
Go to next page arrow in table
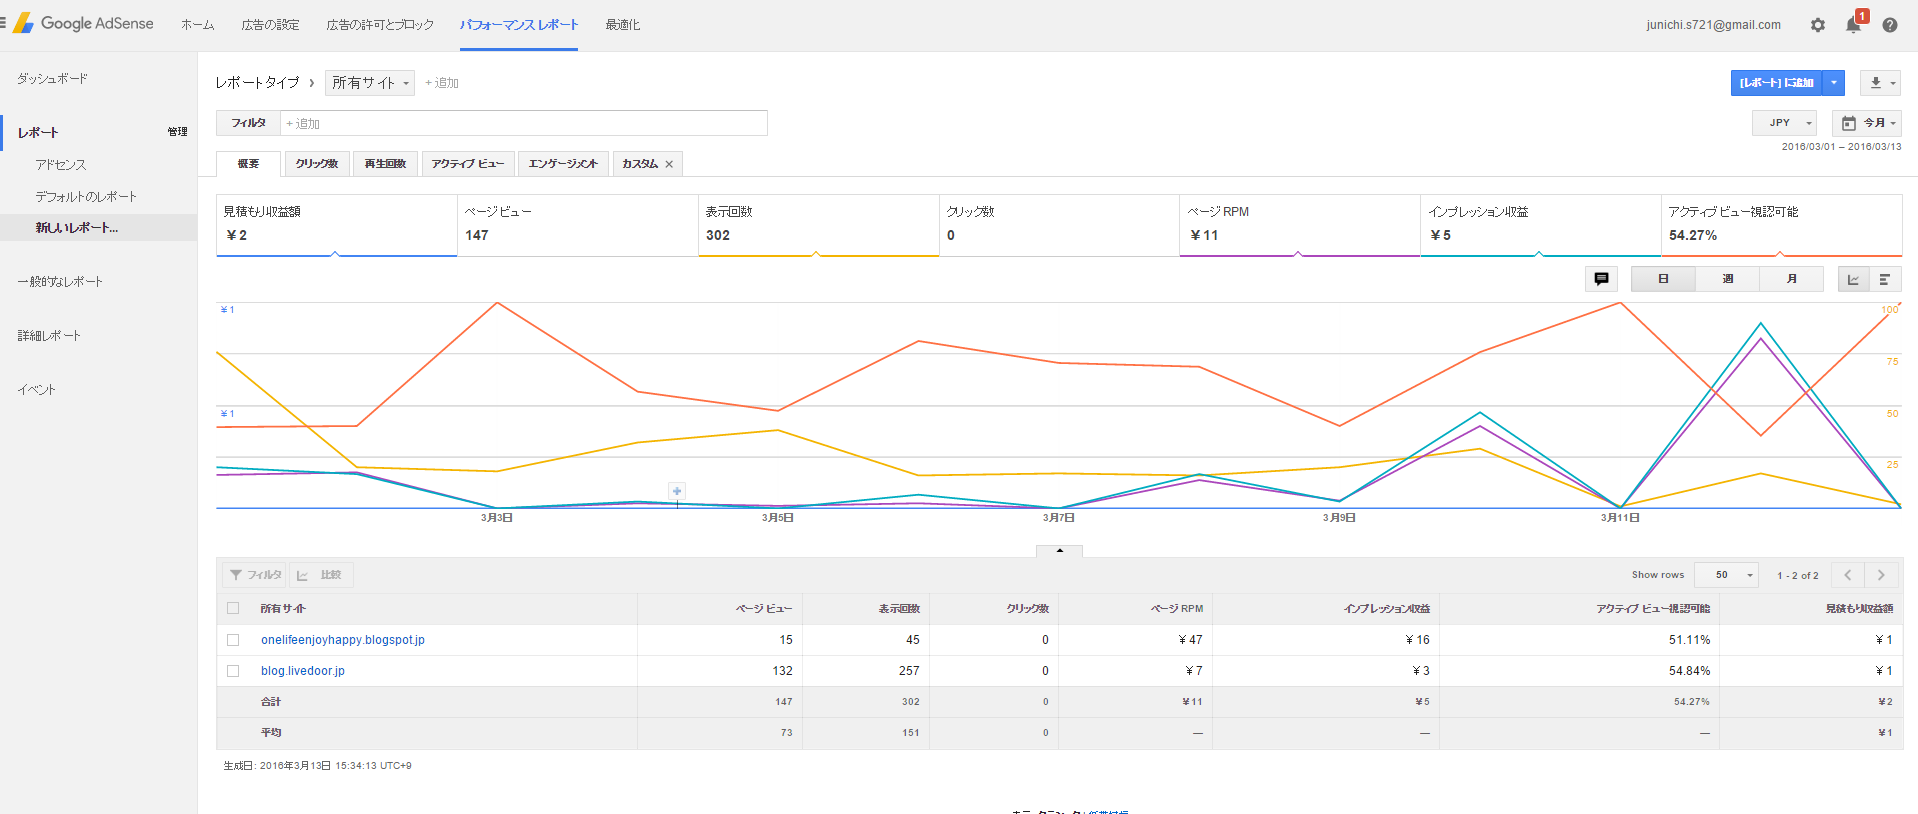(x=1881, y=575)
